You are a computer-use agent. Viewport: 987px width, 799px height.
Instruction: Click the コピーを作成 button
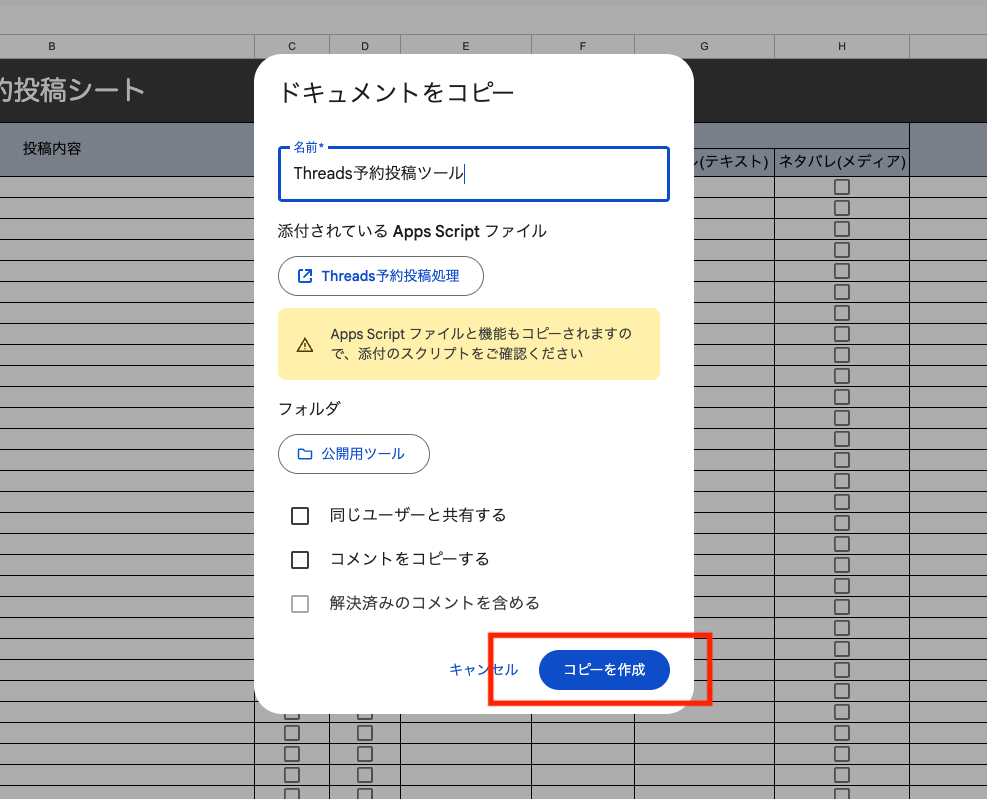(604, 670)
